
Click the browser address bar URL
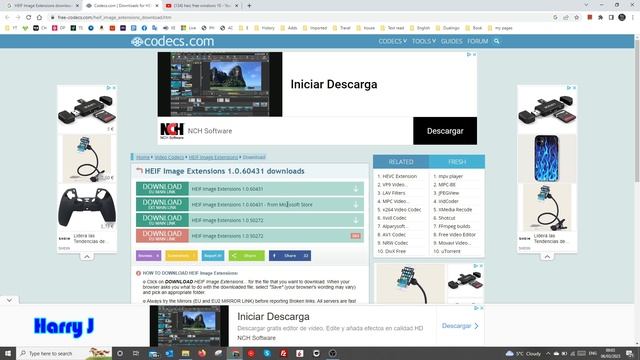[x=115, y=18]
